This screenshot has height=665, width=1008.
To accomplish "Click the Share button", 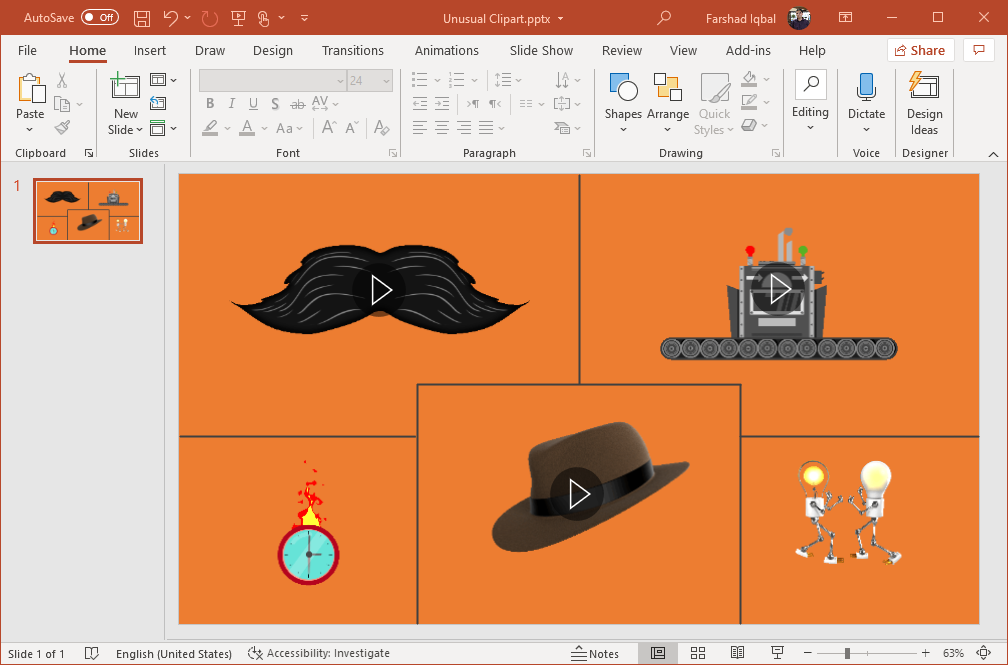I will click(920, 50).
